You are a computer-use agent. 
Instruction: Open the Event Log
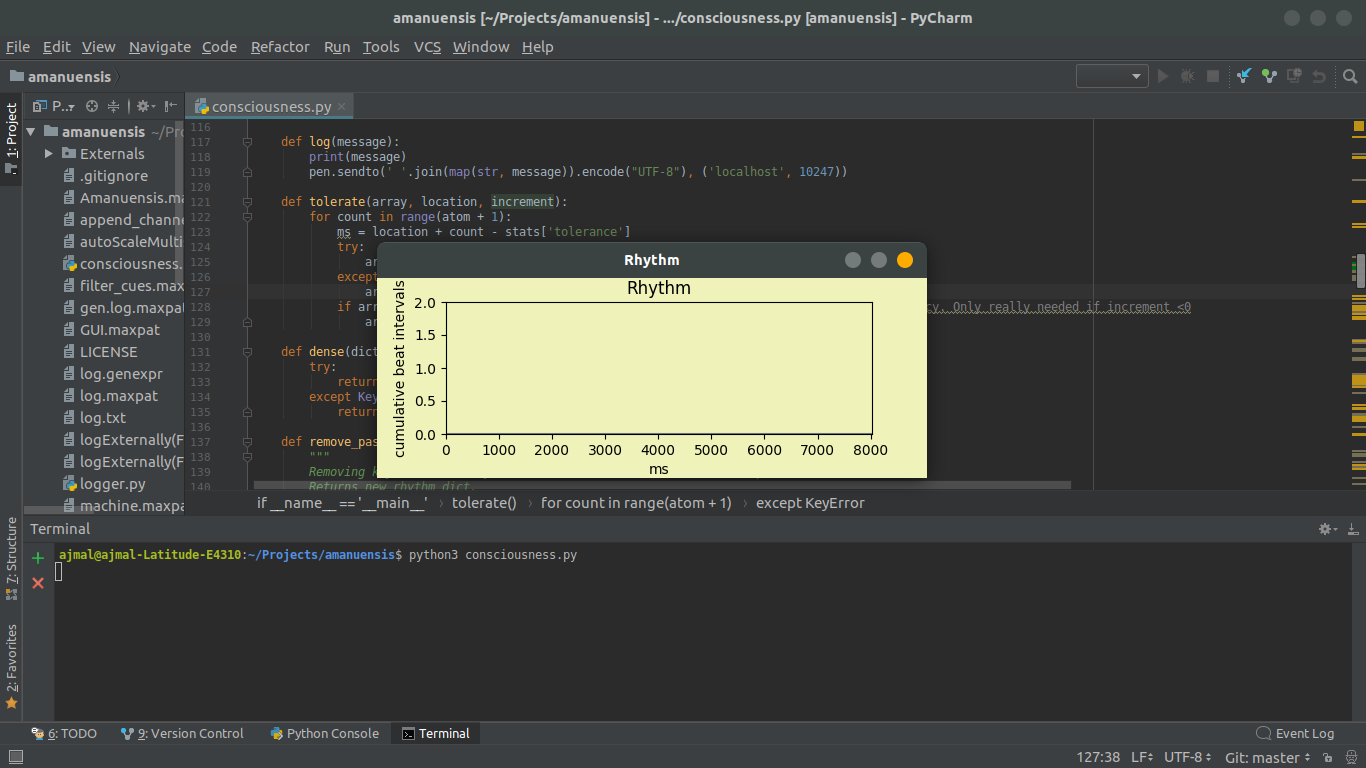1295,733
